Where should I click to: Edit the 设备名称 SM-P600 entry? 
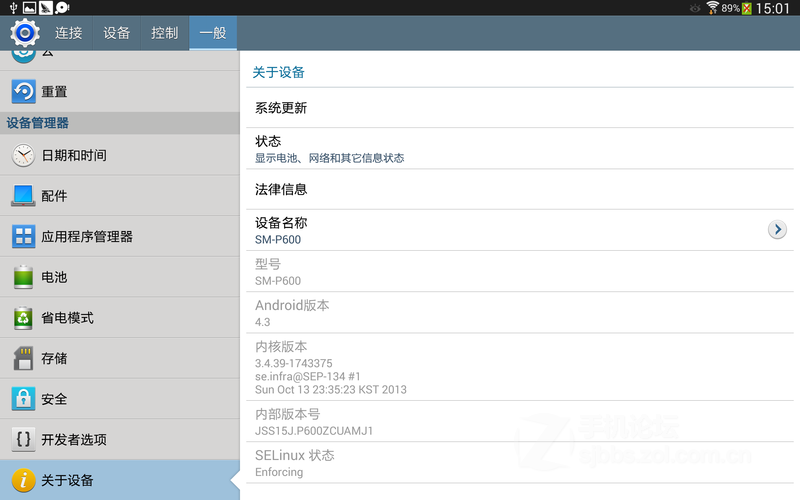[519, 230]
